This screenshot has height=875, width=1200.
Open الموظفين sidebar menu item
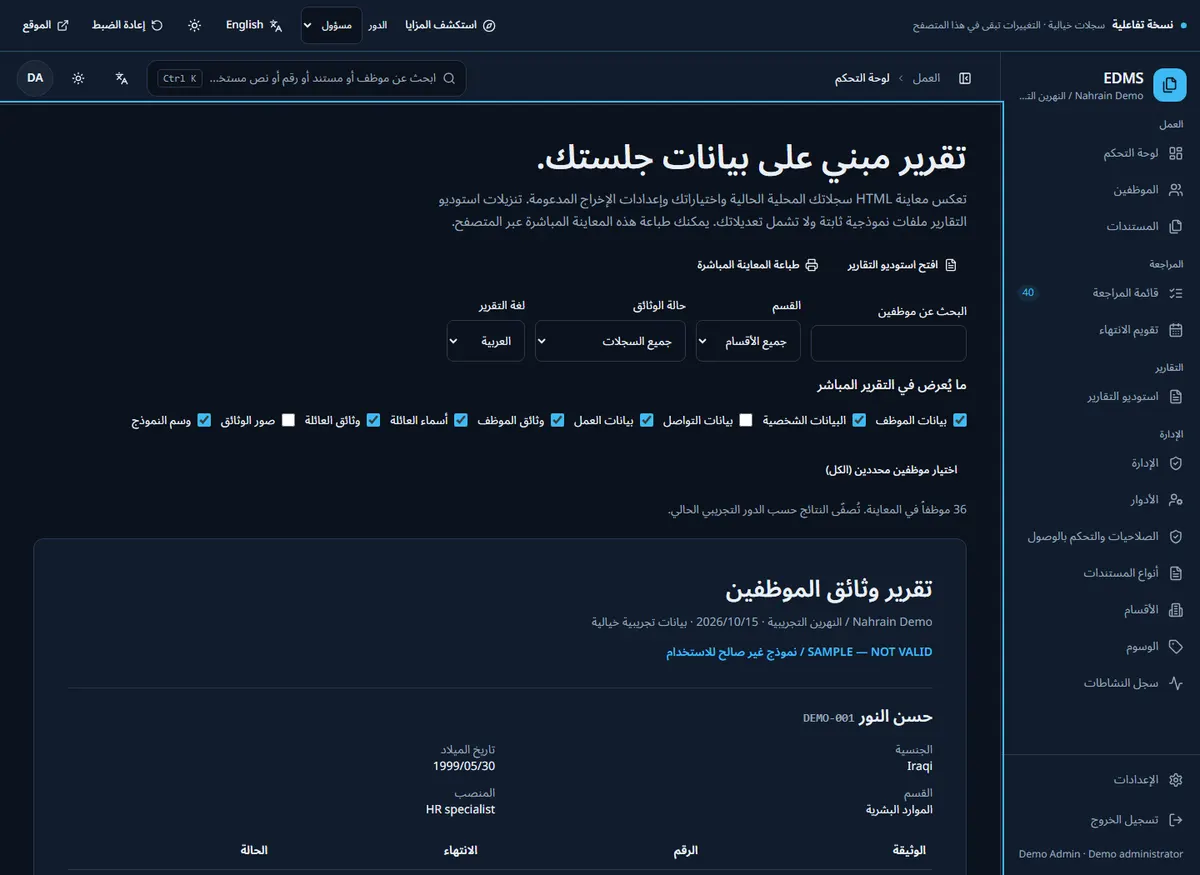click(x=1100, y=190)
